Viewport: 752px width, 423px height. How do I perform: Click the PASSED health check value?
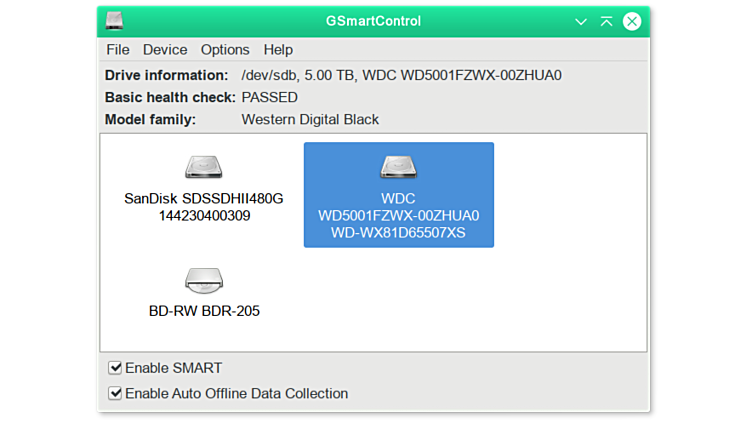pyautogui.click(x=269, y=97)
